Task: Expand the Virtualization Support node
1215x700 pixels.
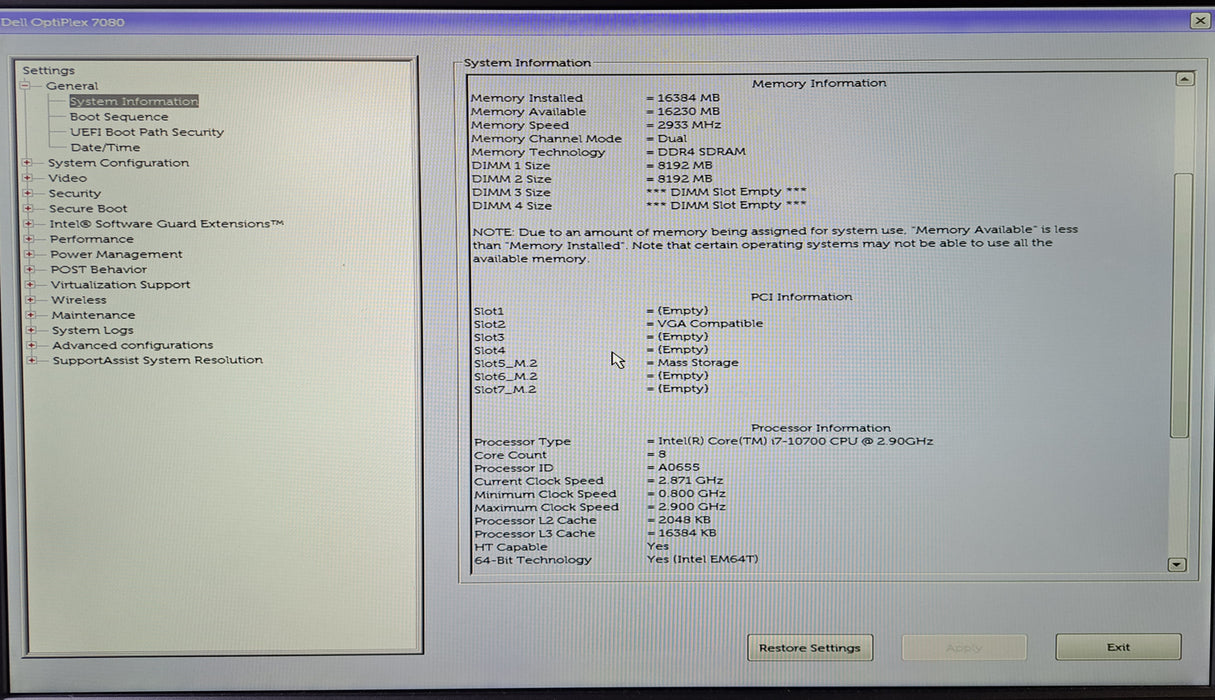Action: [30, 284]
